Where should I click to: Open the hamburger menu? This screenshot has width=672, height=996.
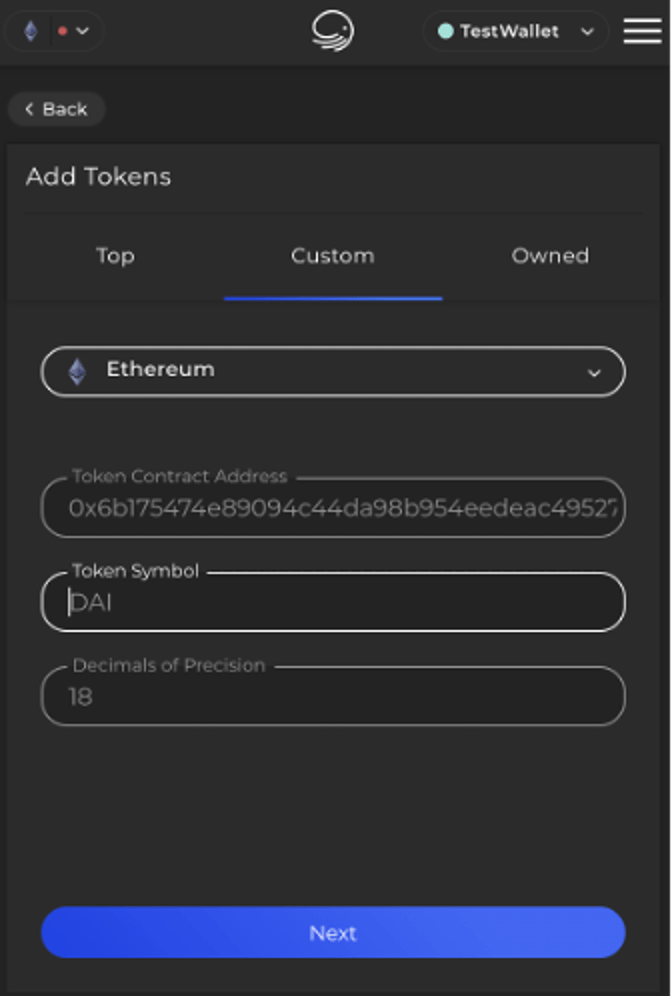642,31
